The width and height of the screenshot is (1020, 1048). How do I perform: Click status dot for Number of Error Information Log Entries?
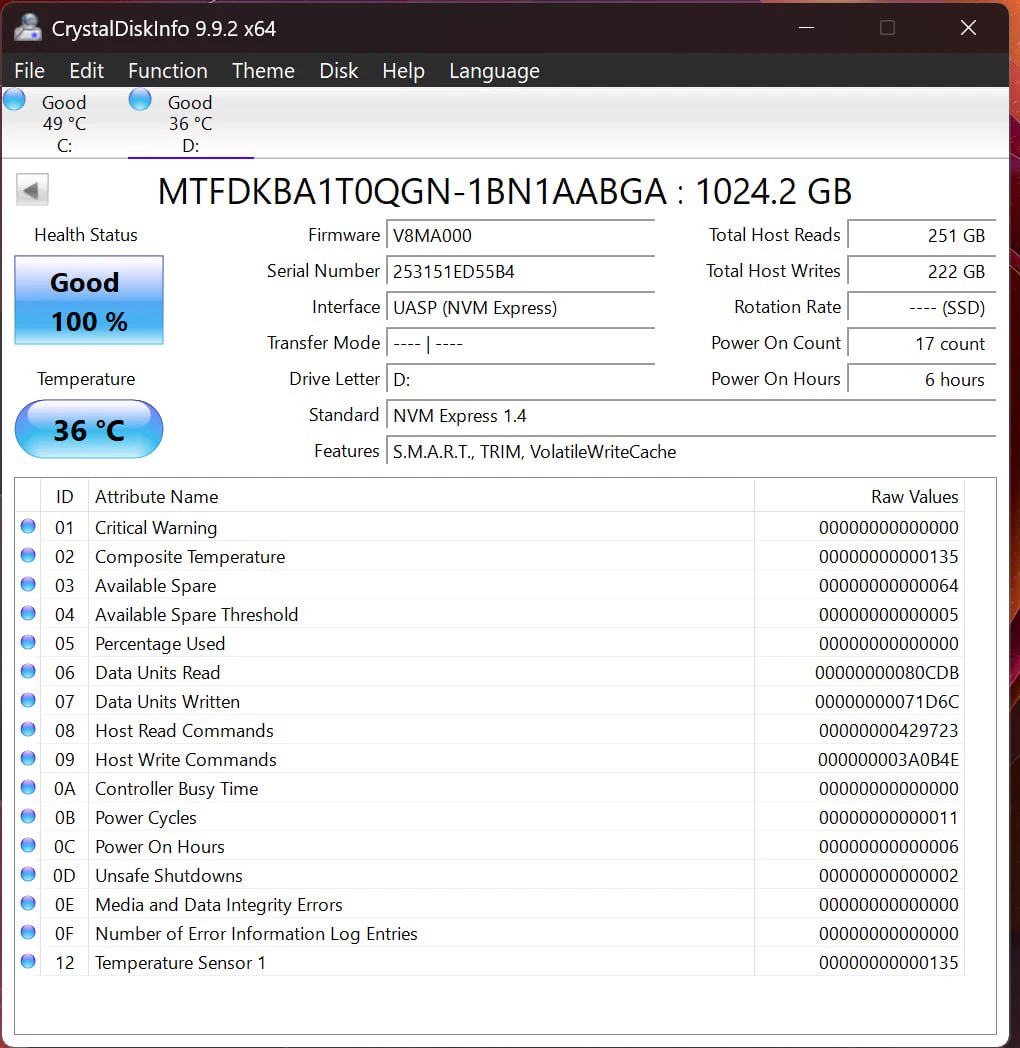pos(28,932)
